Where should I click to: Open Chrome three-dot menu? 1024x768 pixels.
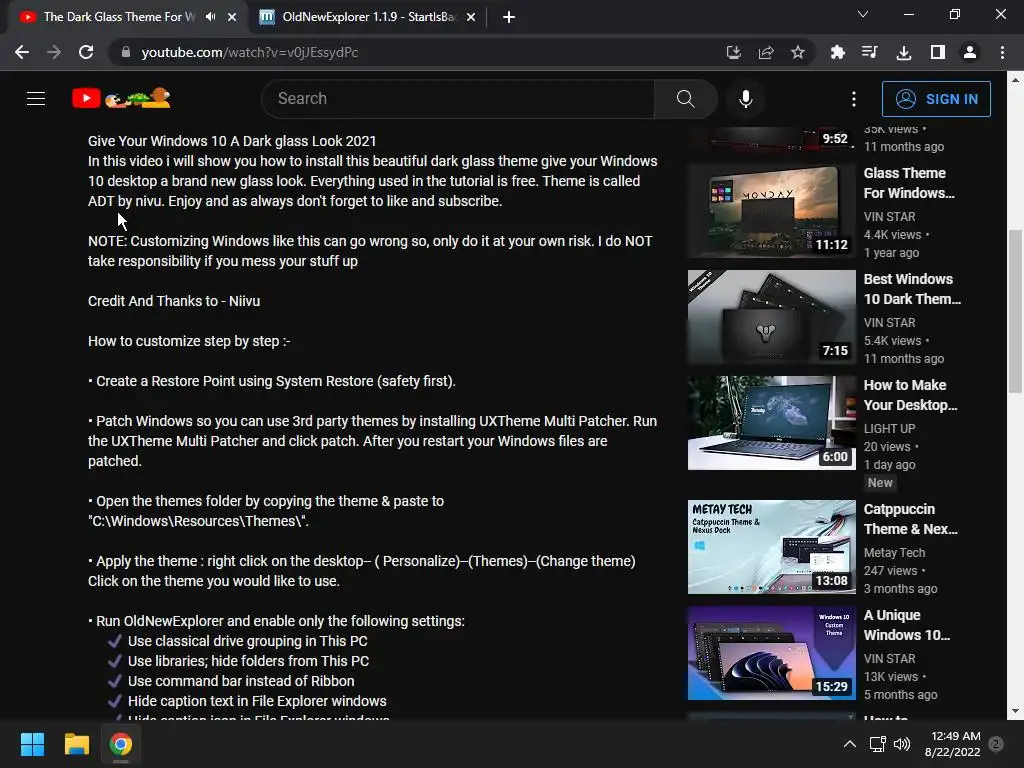point(1002,52)
